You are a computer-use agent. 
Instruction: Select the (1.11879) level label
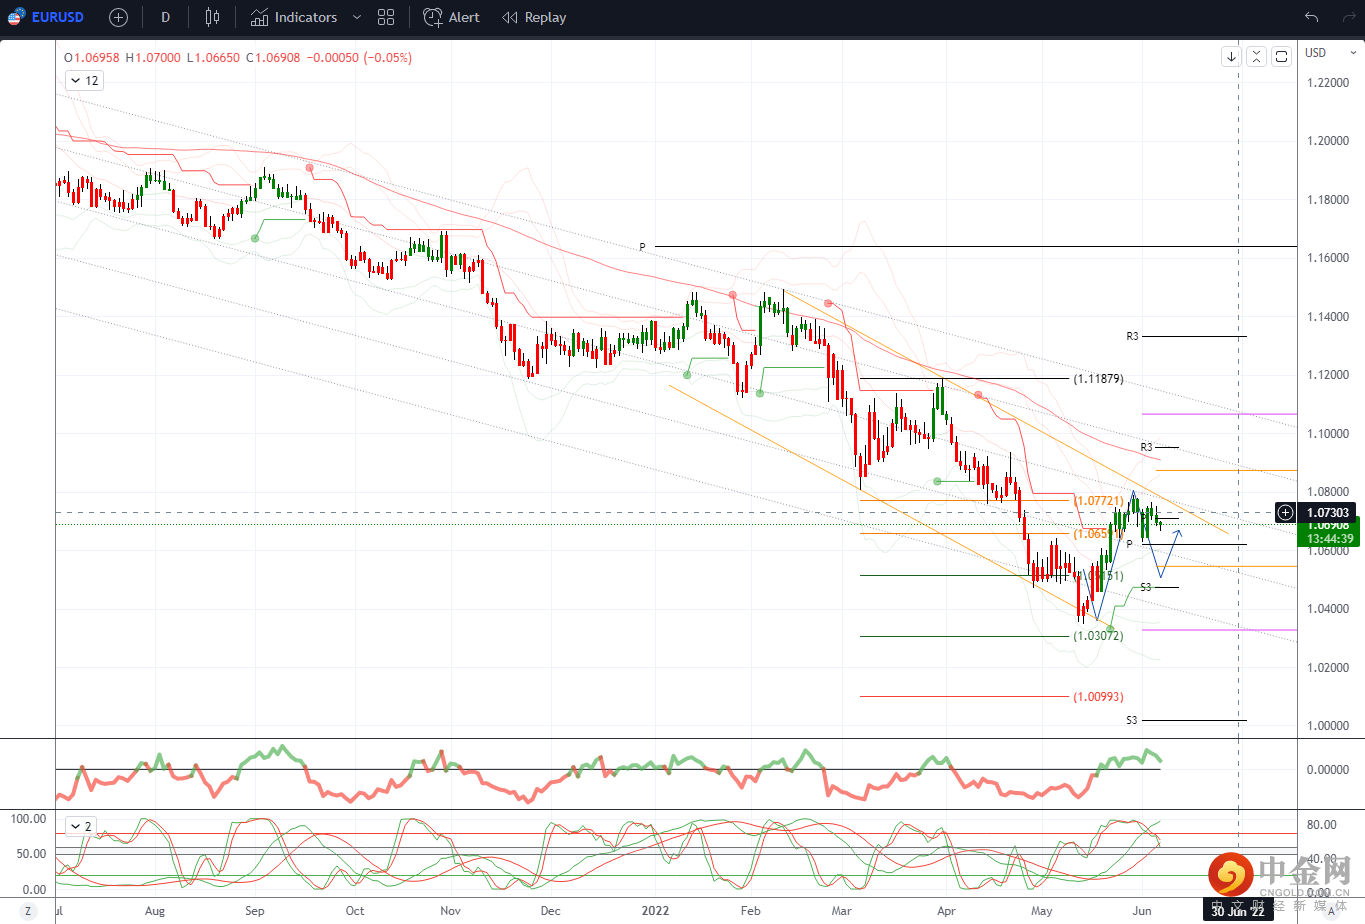[x=1098, y=379]
